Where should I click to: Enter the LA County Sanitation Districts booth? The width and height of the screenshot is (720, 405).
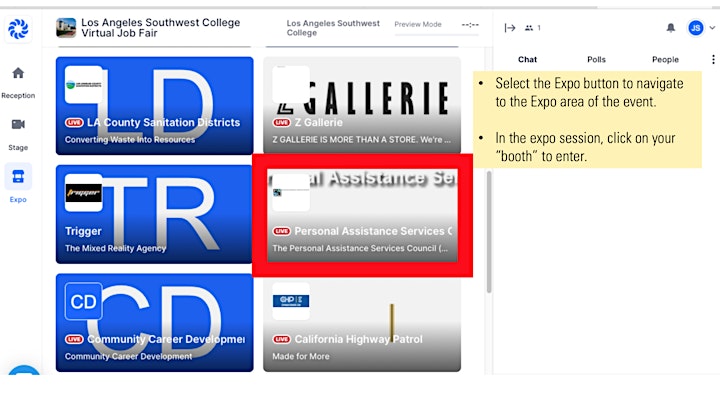(154, 106)
